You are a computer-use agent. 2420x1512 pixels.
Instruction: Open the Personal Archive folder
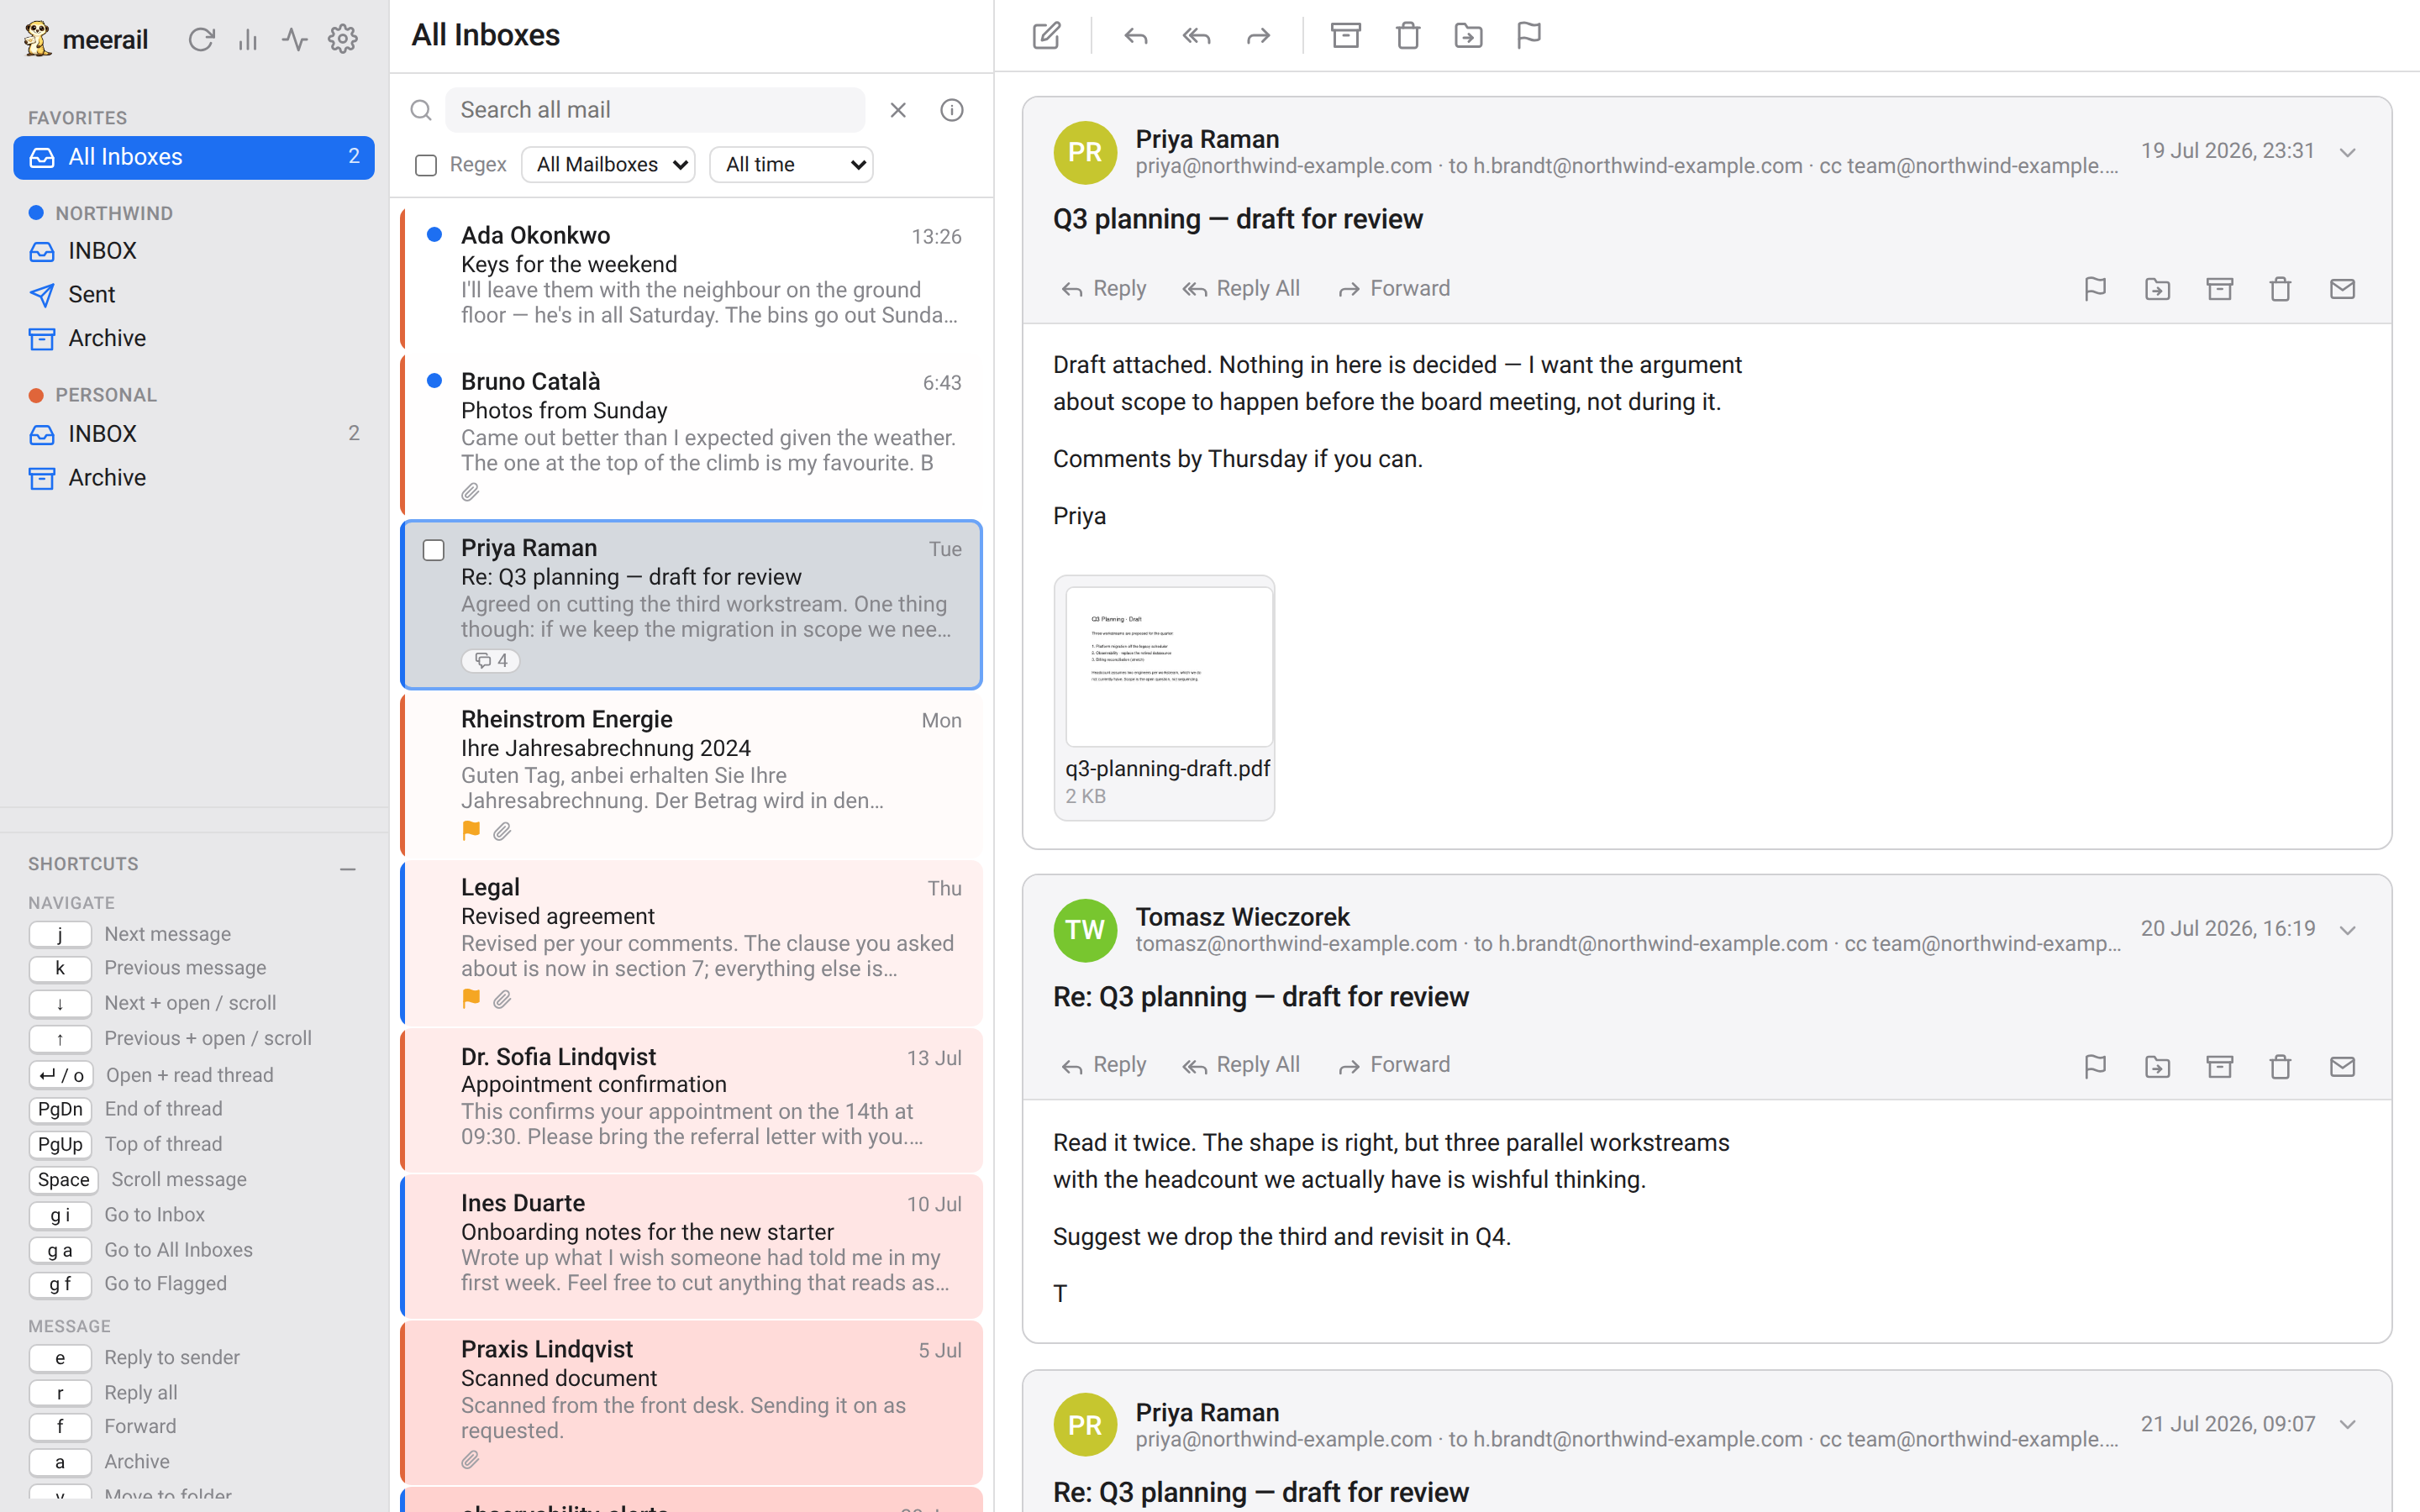[x=194, y=477]
